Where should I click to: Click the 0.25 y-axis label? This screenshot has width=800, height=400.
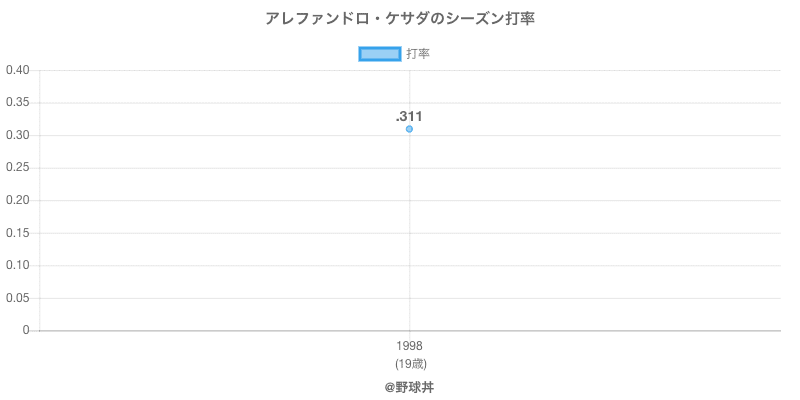pos(17,168)
